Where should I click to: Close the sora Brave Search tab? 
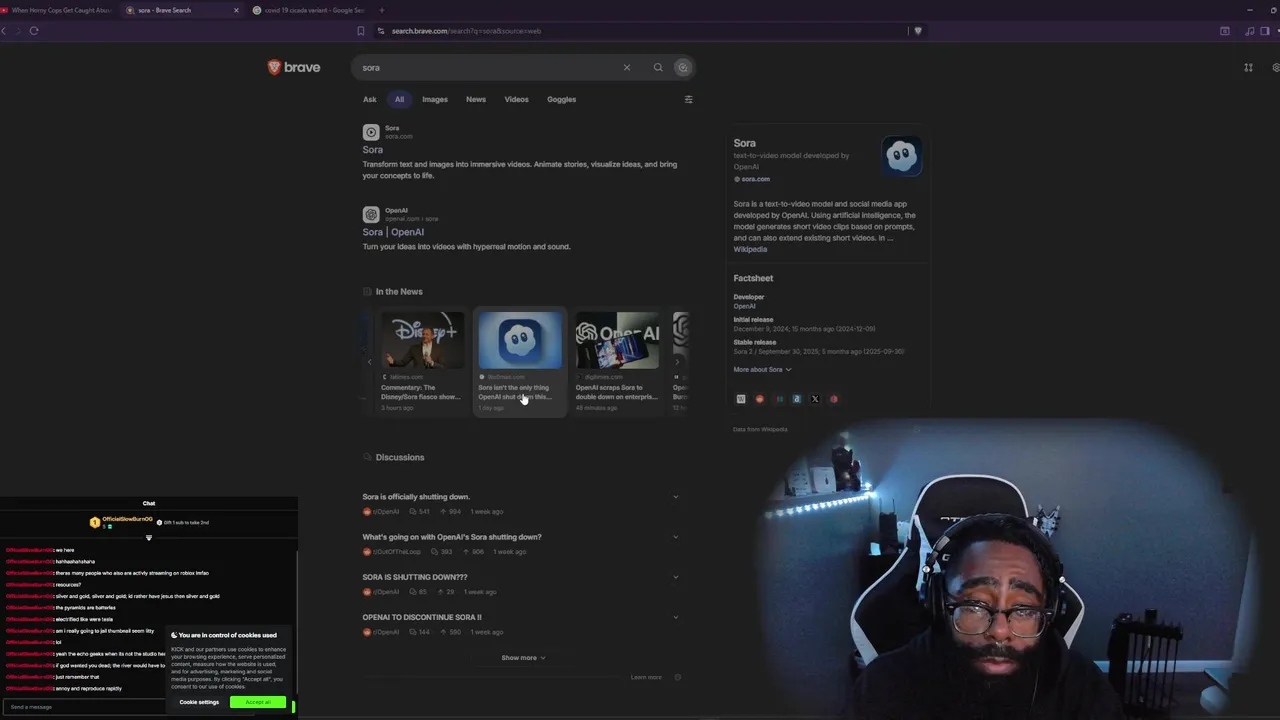click(x=236, y=10)
